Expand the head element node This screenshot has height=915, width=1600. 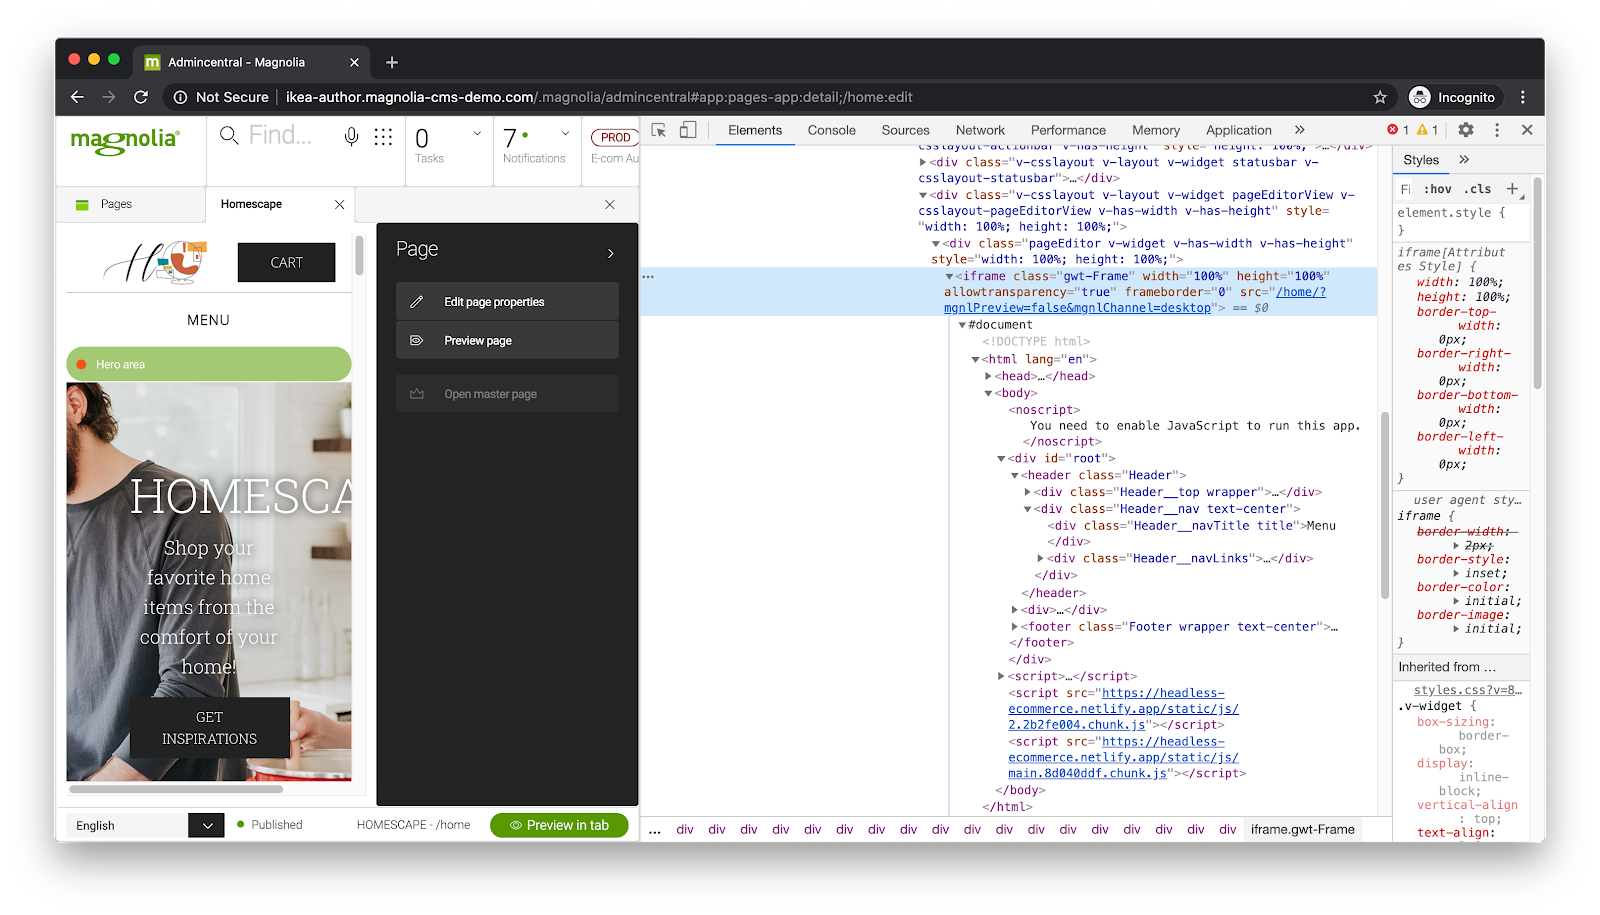tap(988, 376)
